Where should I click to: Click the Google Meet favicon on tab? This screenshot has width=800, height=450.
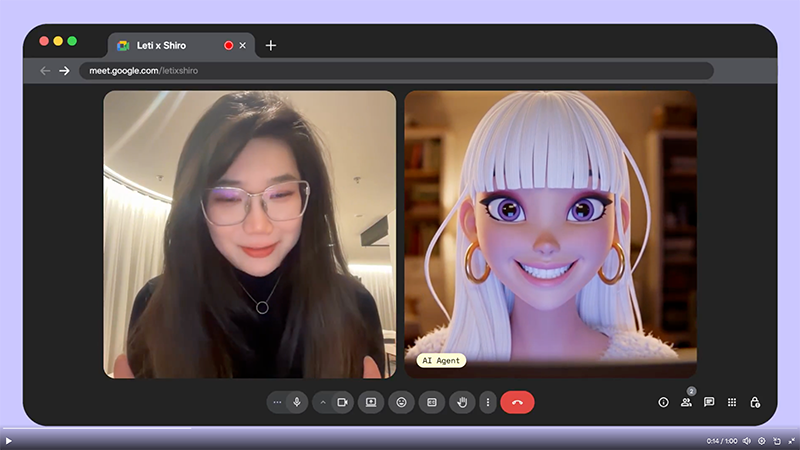pyautogui.click(x=123, y=45)
